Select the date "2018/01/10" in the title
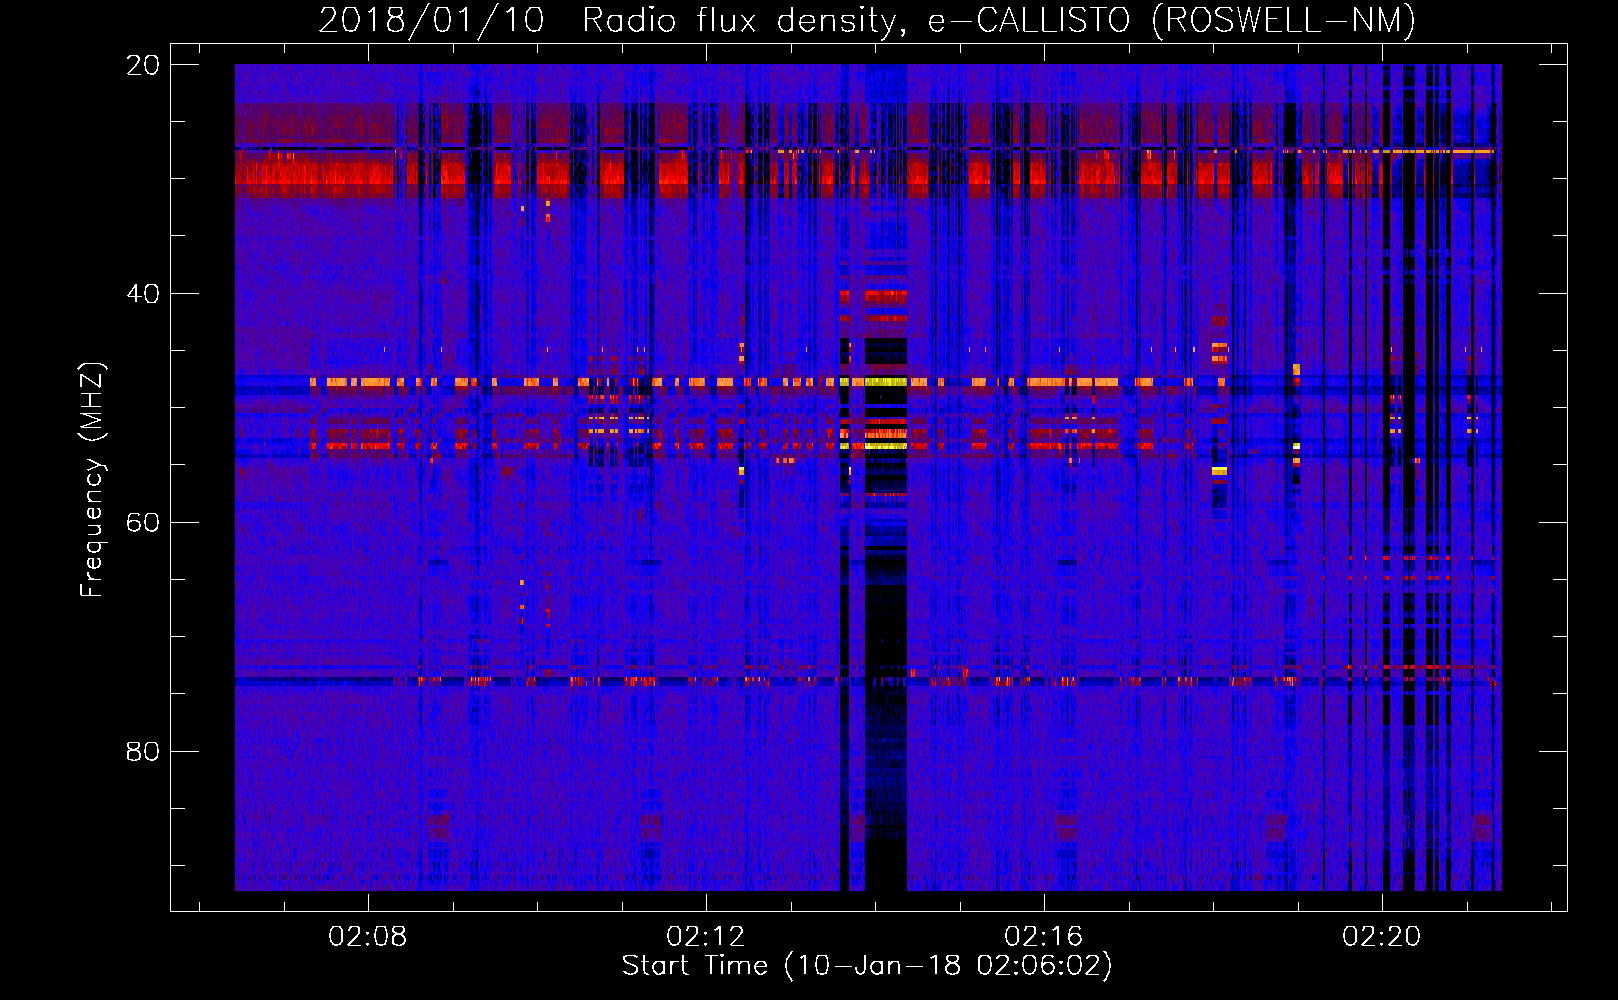 point(432,21)
